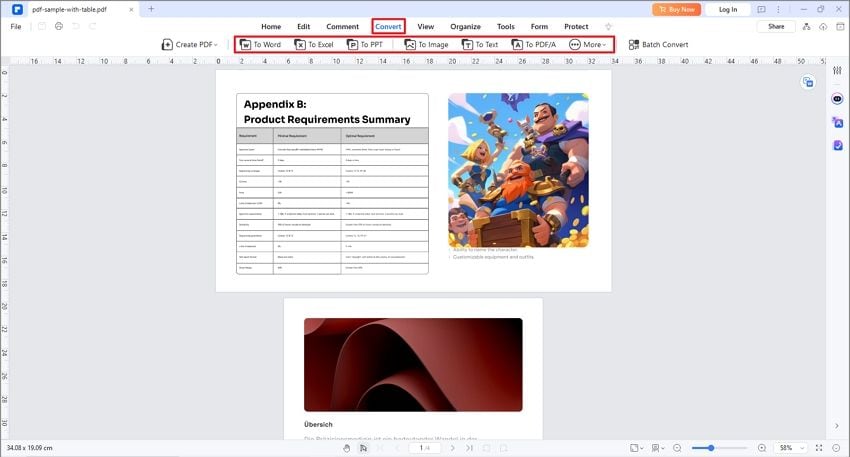Open Batch Convert
The height and width of the screenshot is (457, 850).
(658, 44)
